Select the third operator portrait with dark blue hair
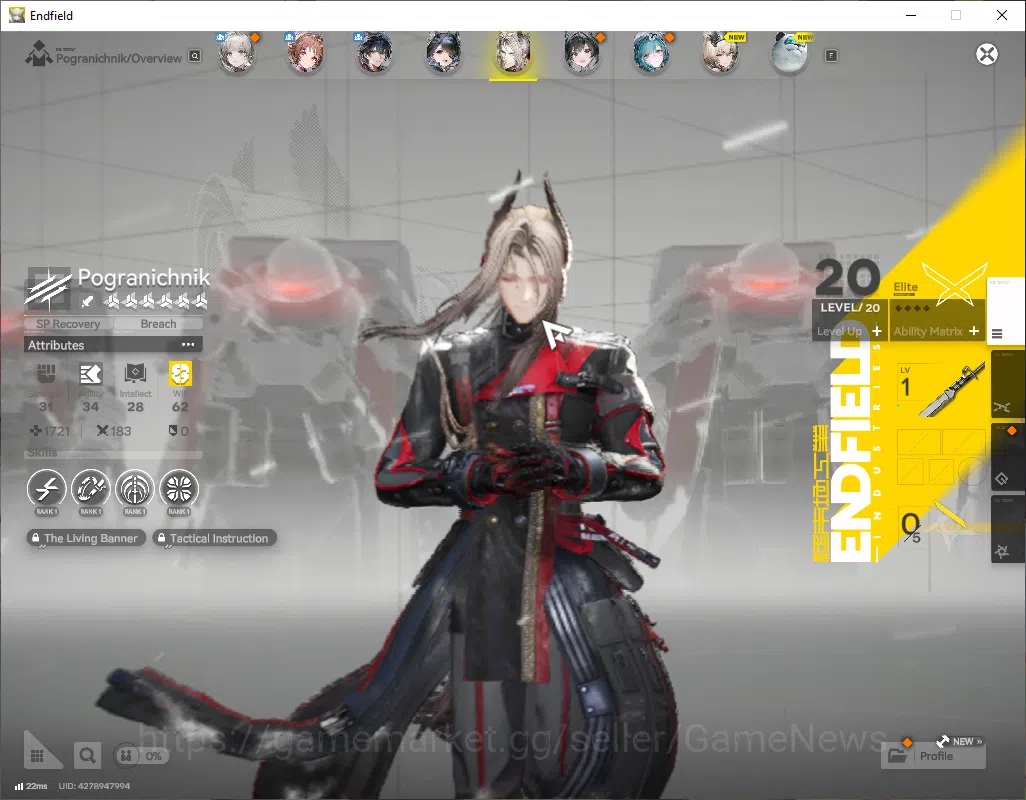 point(375,52)
